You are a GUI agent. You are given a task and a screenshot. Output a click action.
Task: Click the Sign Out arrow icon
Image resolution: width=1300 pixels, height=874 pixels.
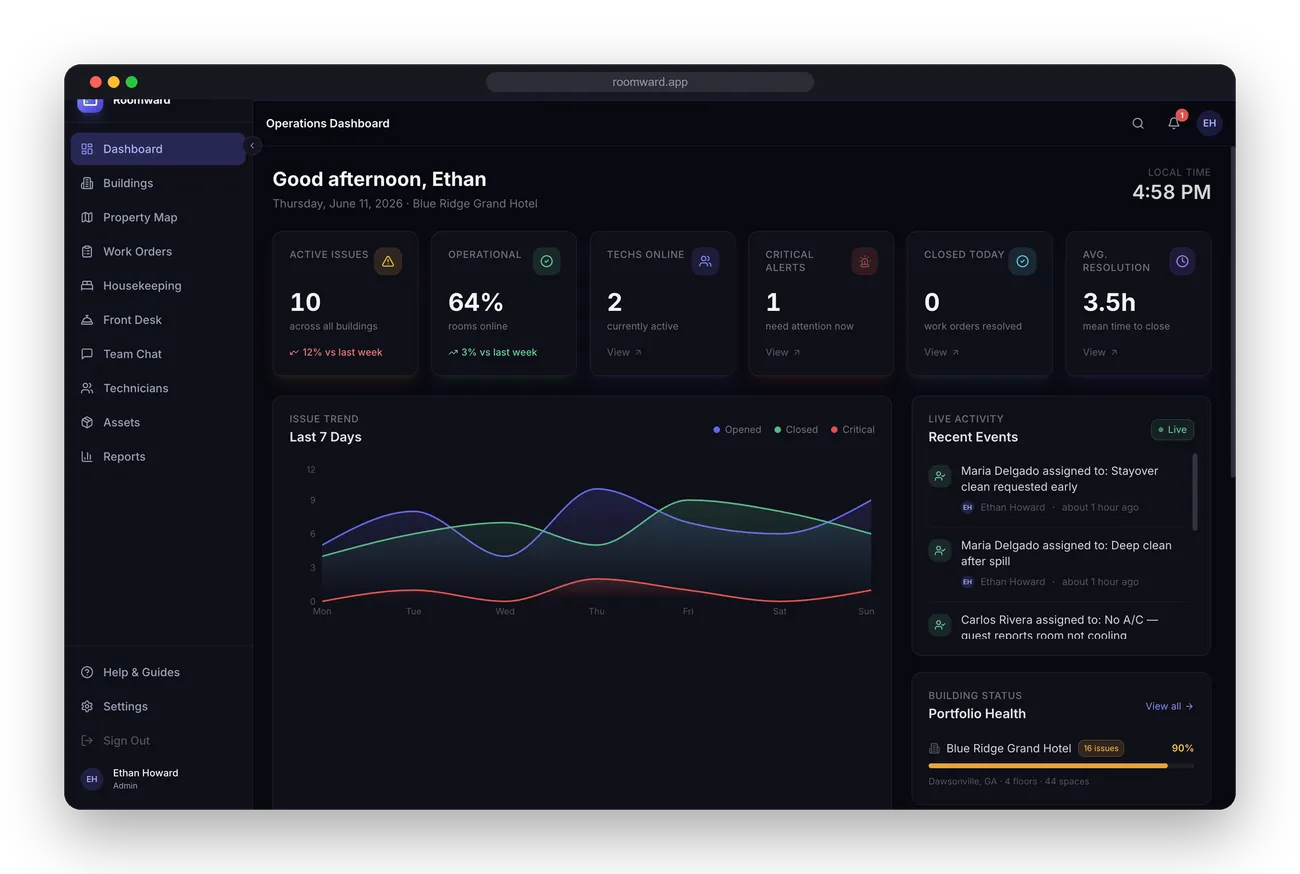coord(87,740)
